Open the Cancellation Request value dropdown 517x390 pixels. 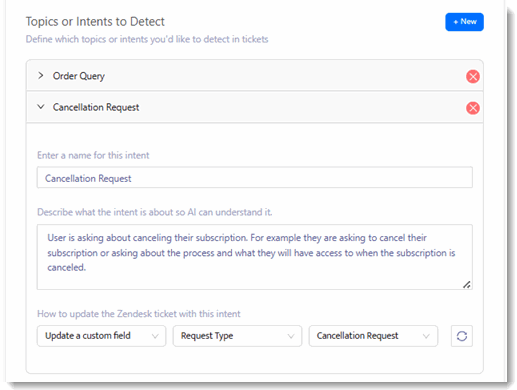pos(373,336)
